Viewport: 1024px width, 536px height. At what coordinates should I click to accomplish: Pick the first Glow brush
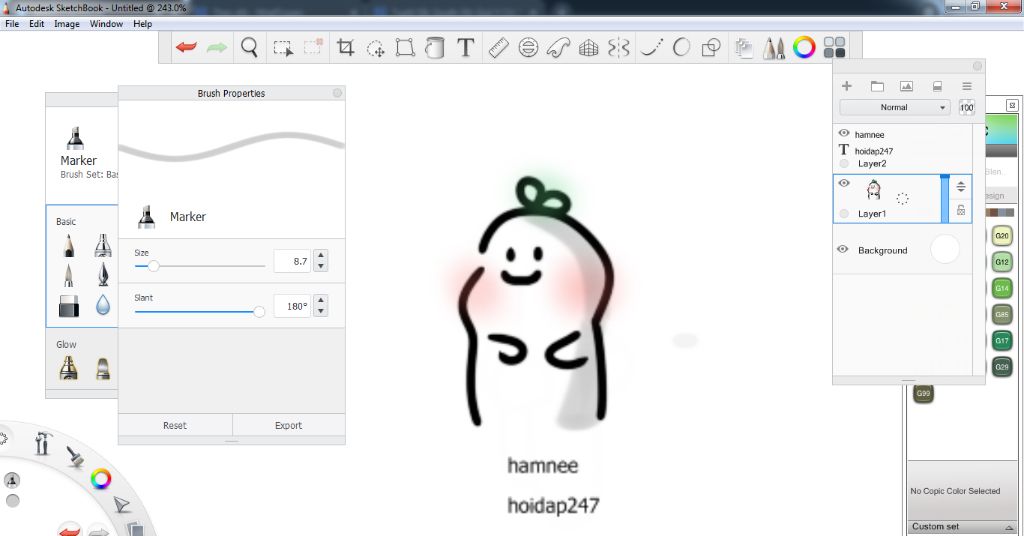pos(69,368)
